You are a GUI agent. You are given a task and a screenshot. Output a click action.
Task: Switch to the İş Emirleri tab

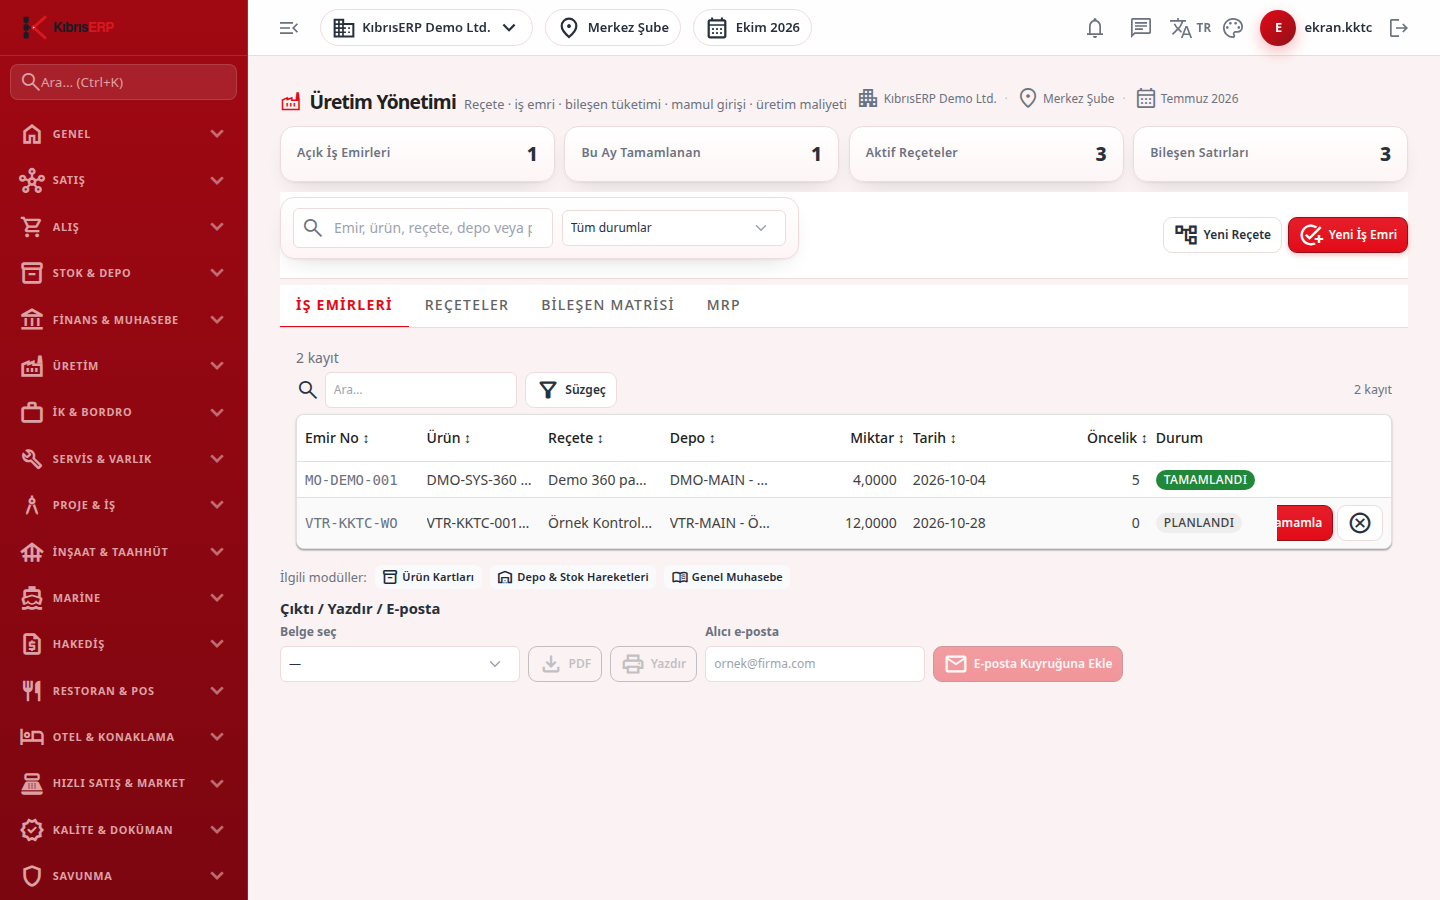coord(344,305)
